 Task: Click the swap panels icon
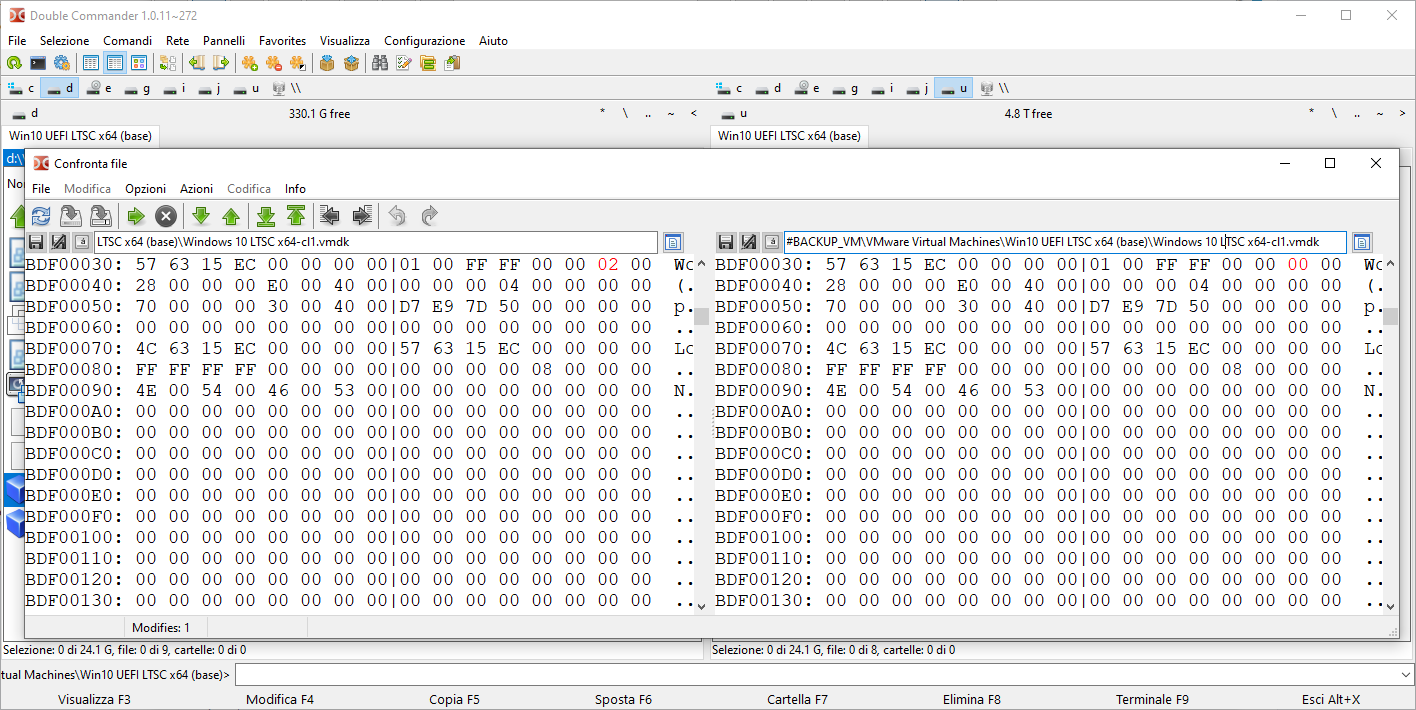(x=168, y=63)
